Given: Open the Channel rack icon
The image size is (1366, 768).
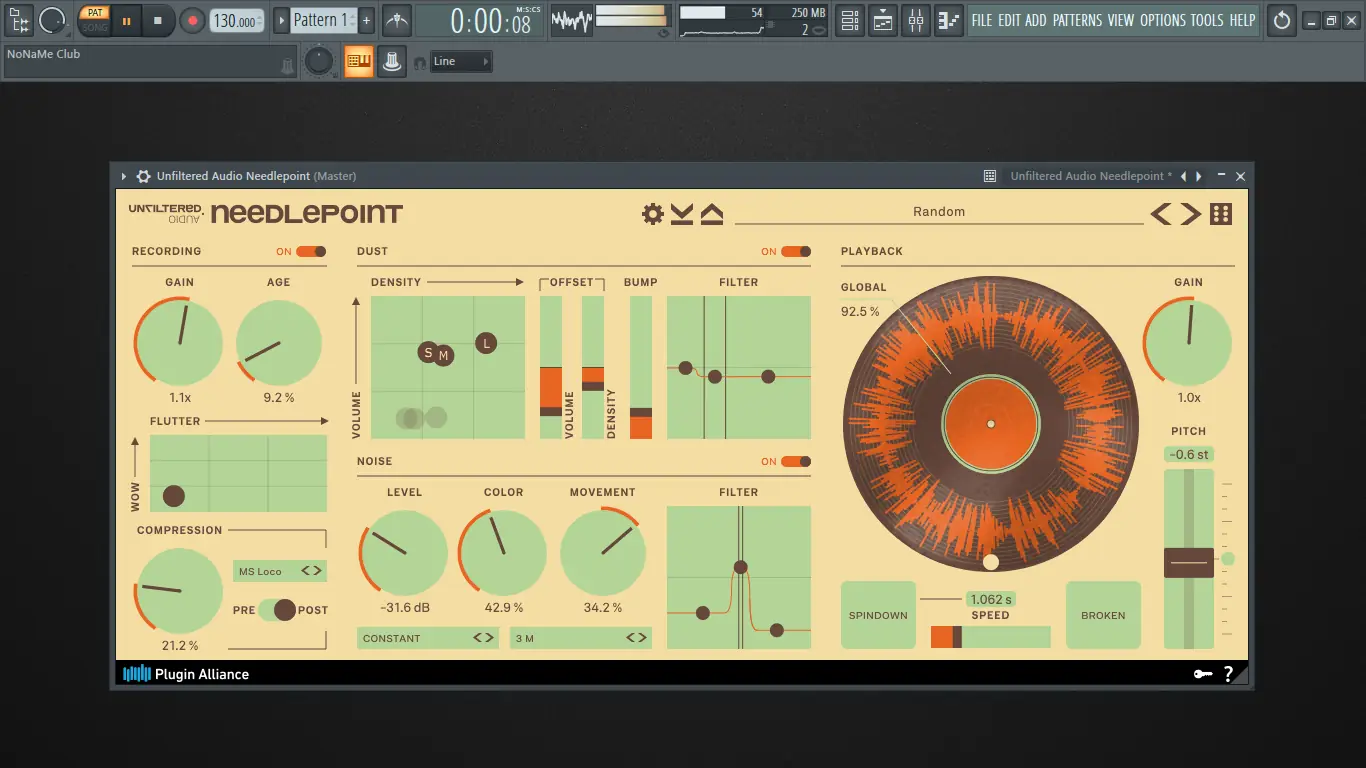Looking at the screenshot, I should click(x=849, y=20).
